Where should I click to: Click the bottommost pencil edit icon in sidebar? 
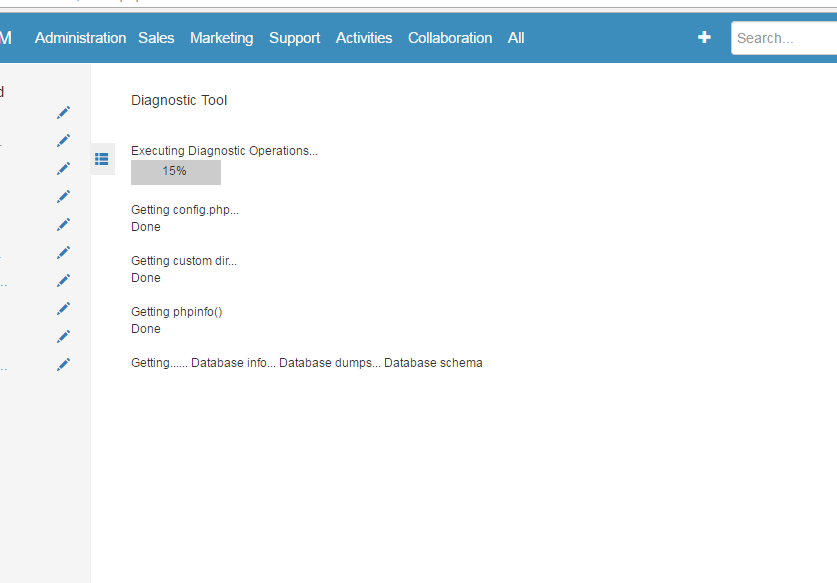tap(64, 364)
